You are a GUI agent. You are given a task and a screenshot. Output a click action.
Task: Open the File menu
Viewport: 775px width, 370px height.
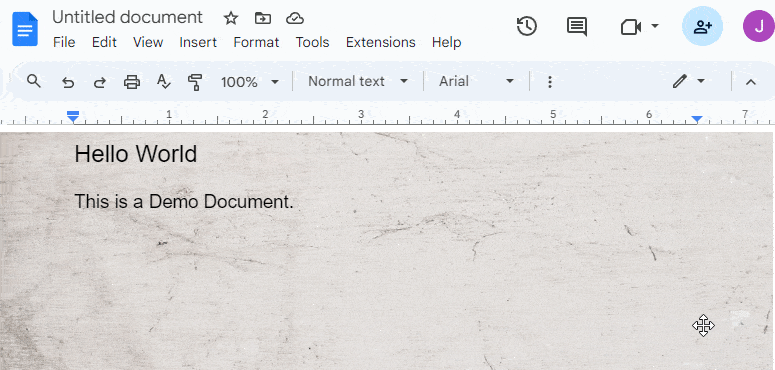(x=64, y=42)
